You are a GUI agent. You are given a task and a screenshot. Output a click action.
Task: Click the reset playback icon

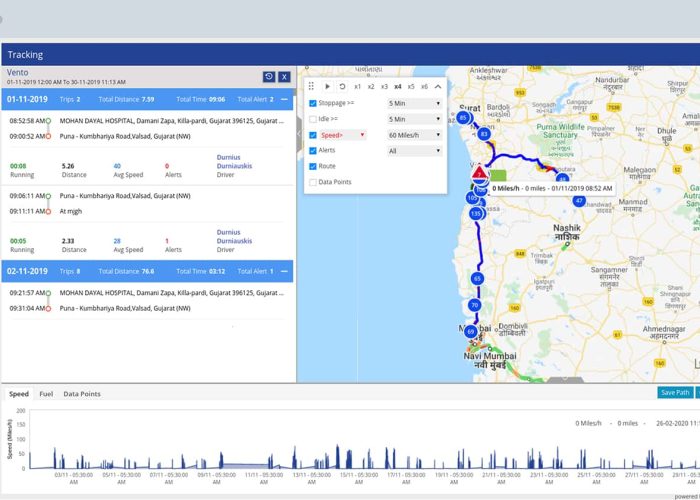pyautogui.click(x=342, y=87)
